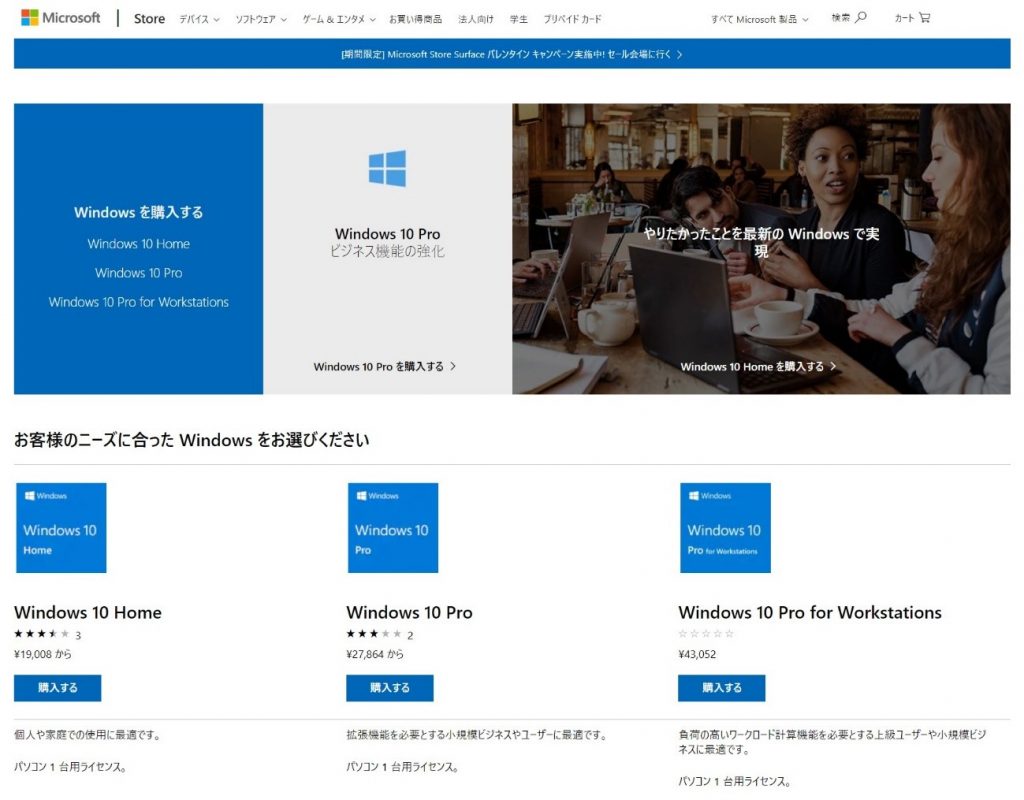Click the 個人や家庭での使用に最適です description
Image resolution: width=1024 pixels, height=800 pixels.
(x=87, y=735)
